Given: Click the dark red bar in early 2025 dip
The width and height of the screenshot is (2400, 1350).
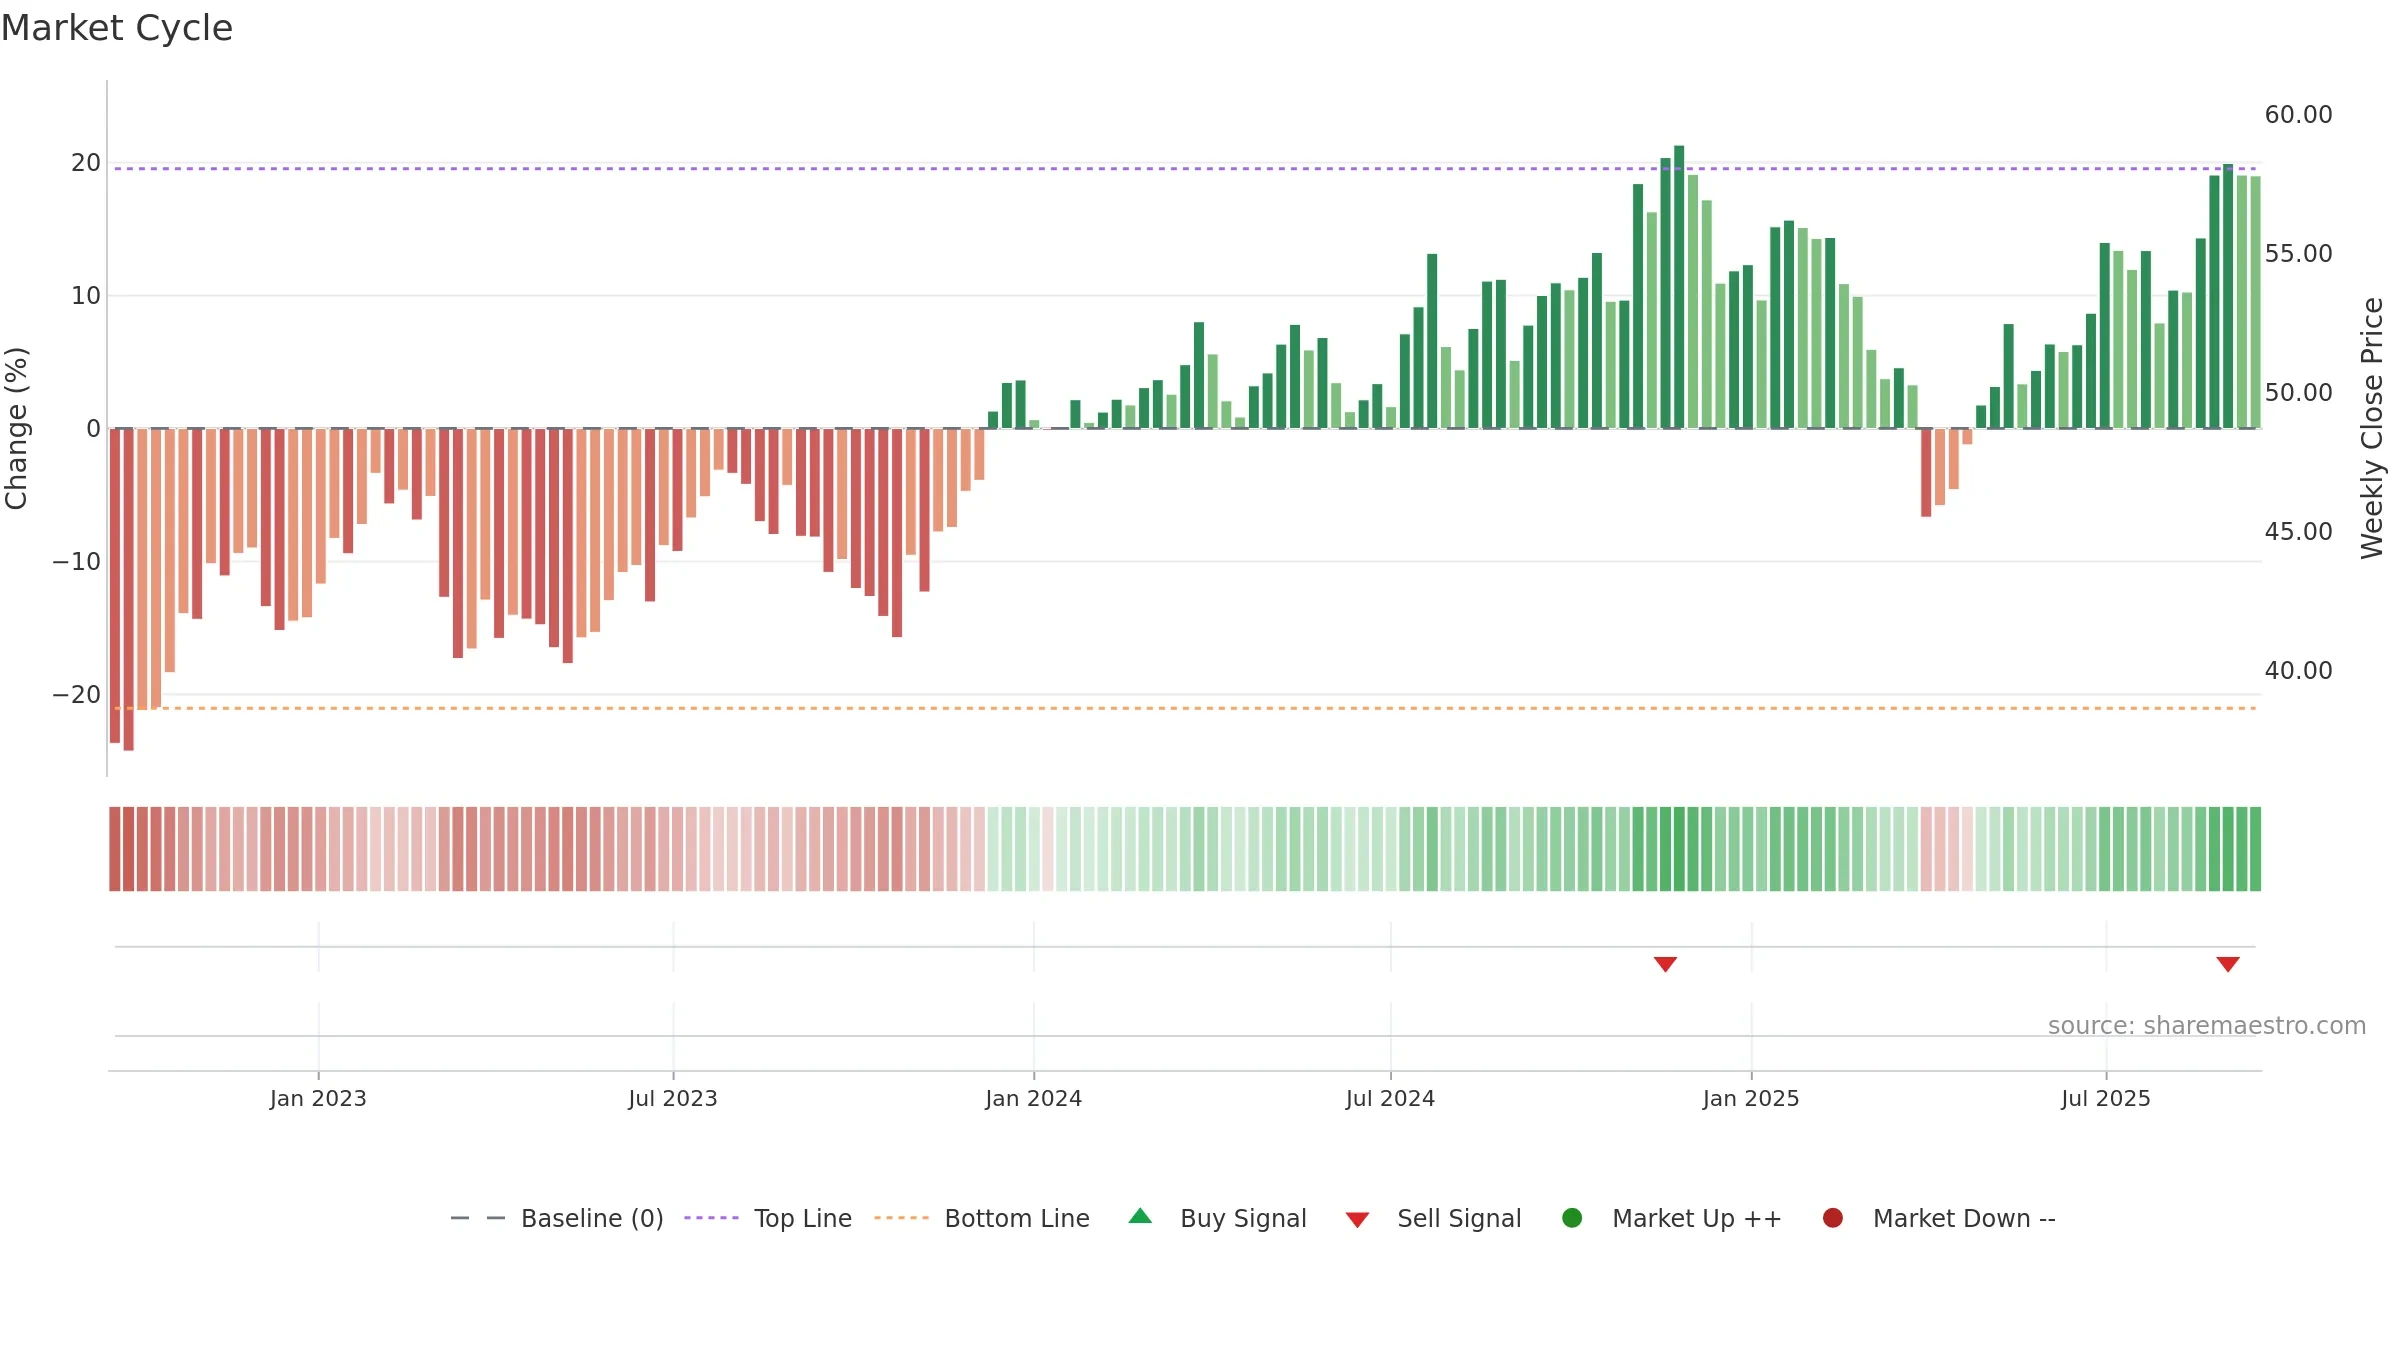Looking at the screenshot, I should [x=1926, y=473].
